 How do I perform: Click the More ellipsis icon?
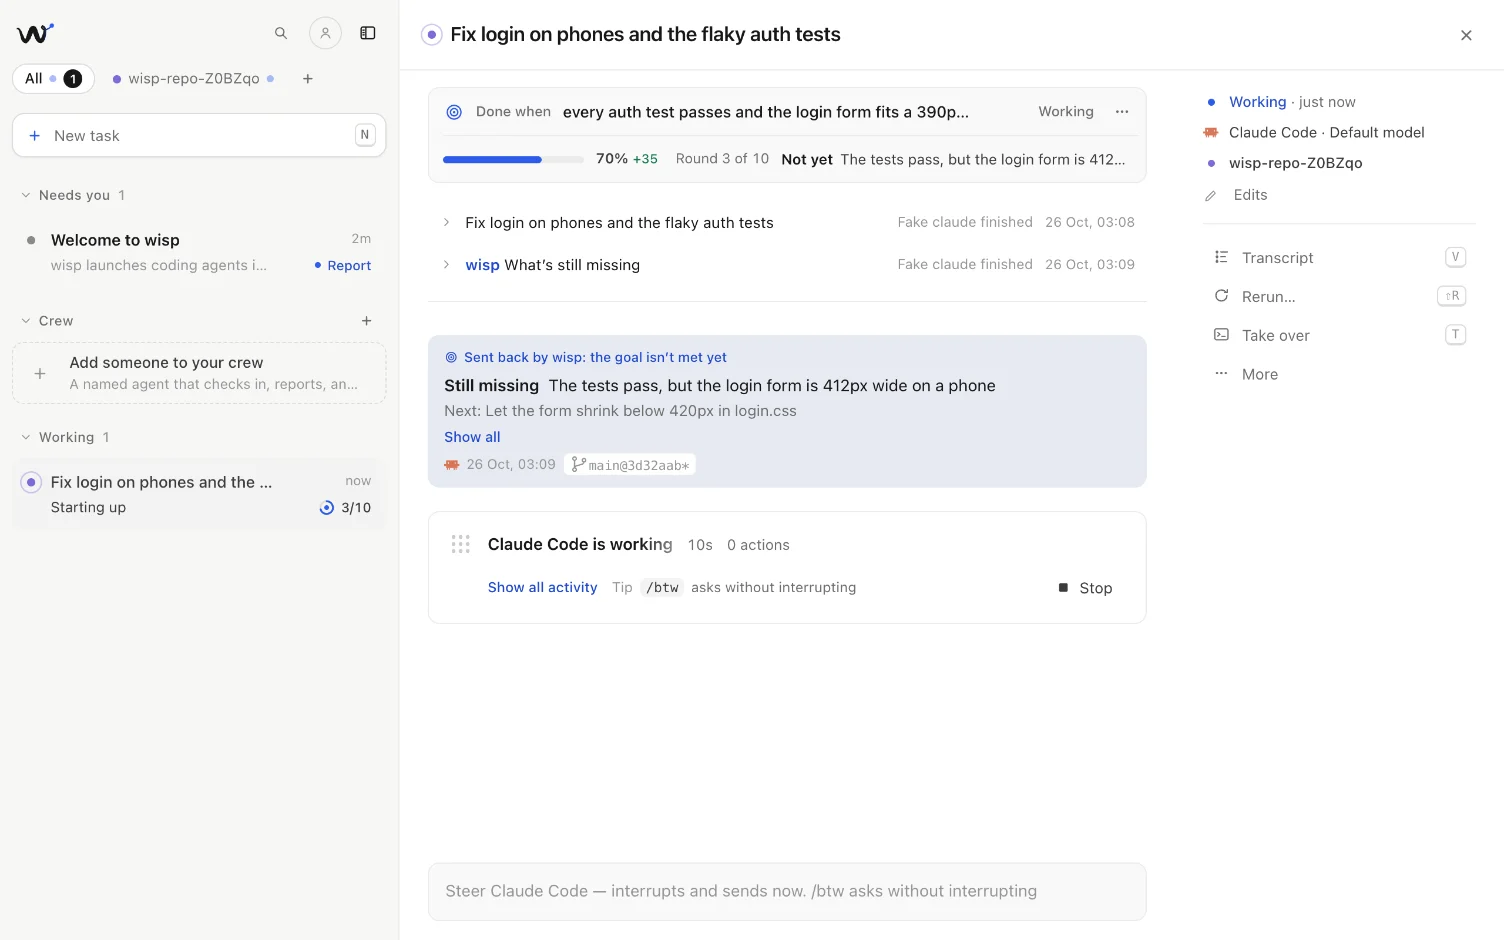[1221, 374]
